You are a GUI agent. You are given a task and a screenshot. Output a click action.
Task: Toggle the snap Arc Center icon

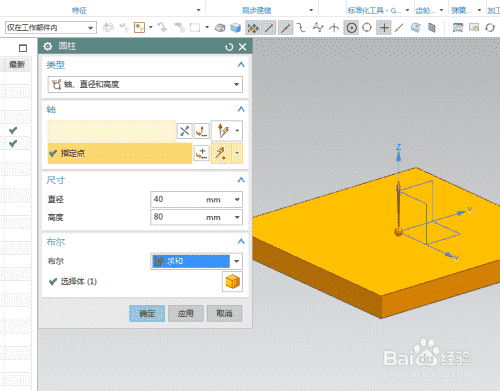point(351,28)
